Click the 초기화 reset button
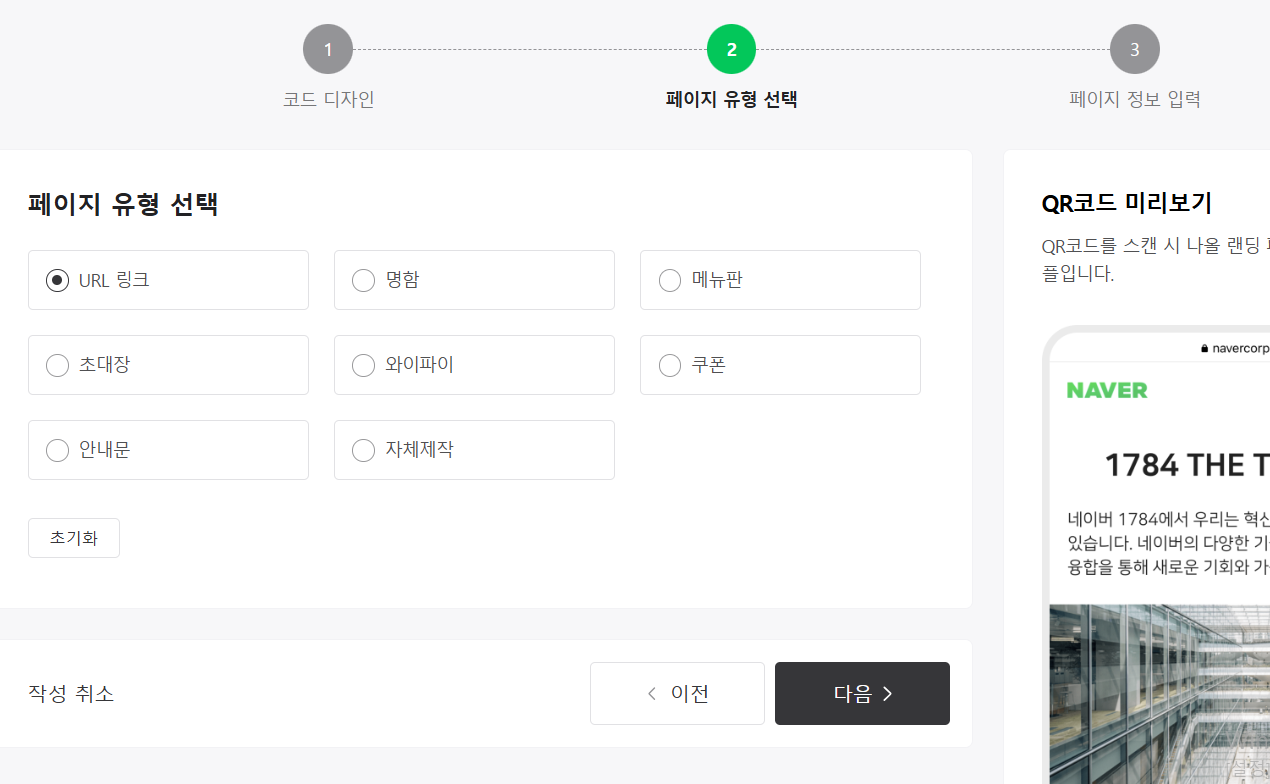1270x784 pixels. click(73, 537)
